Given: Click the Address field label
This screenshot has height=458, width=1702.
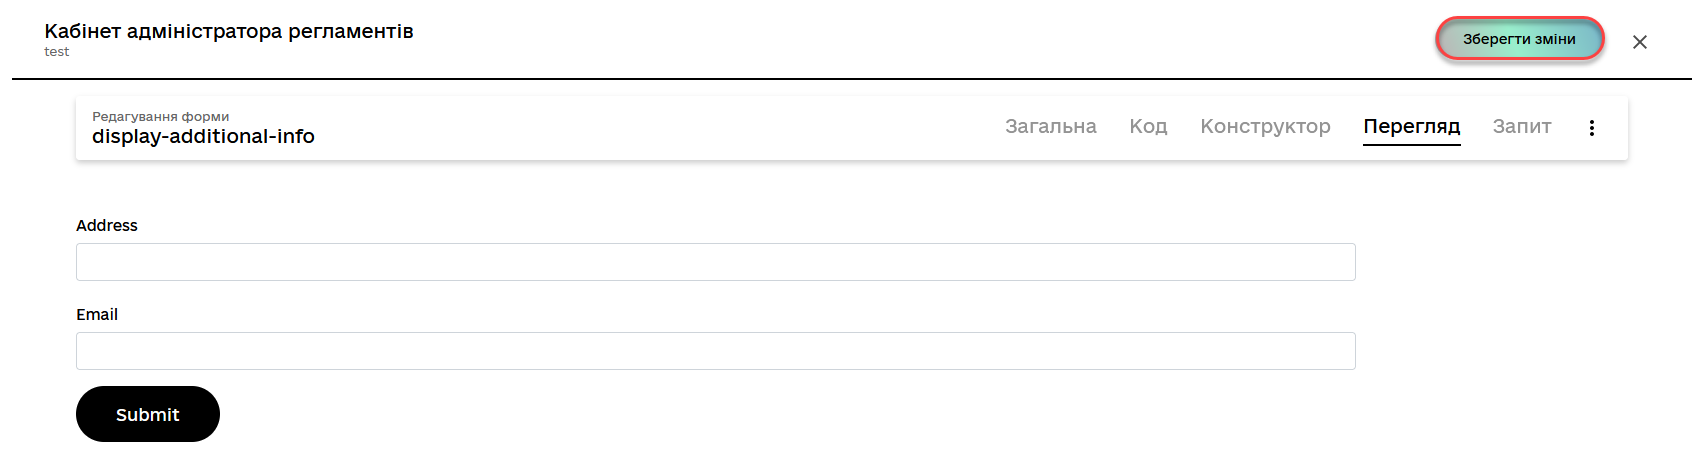Looking at the screenshot, I should click(106, 226).
